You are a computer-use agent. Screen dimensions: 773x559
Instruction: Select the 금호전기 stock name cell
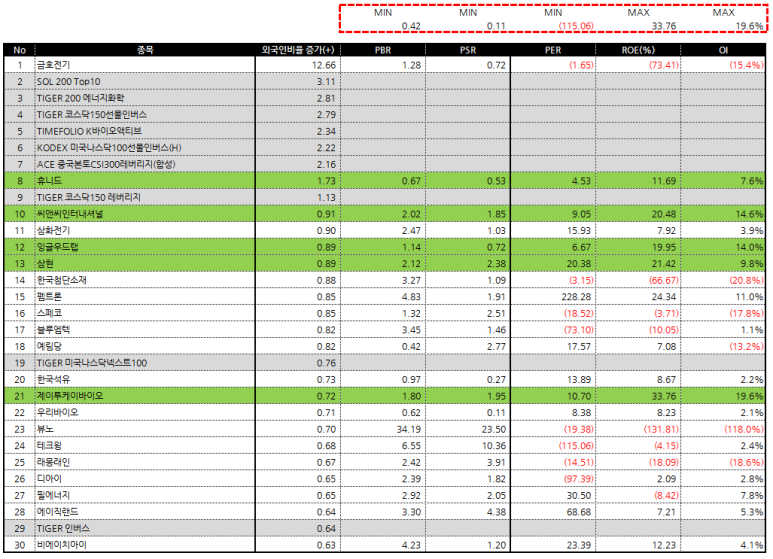pos(145,65)
